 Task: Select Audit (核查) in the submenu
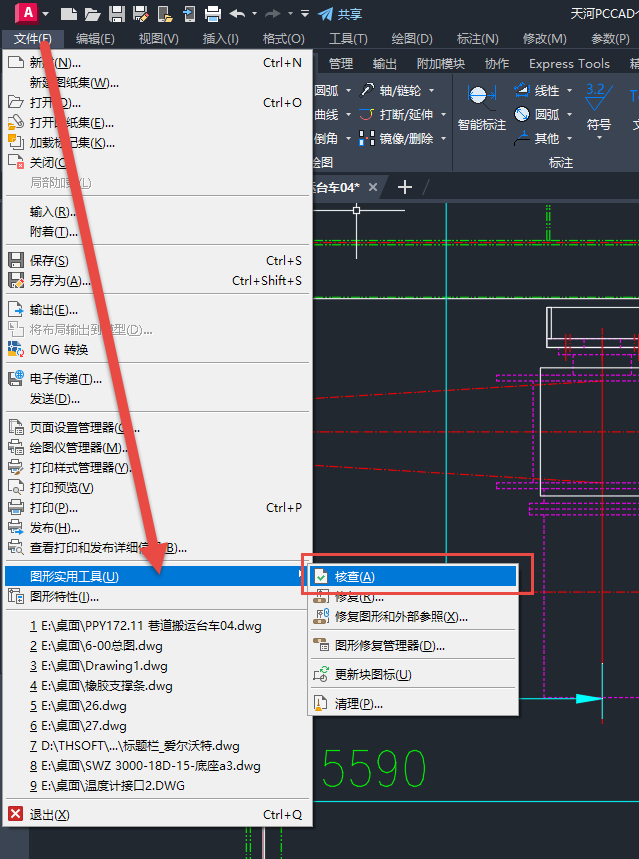[355, 577]
